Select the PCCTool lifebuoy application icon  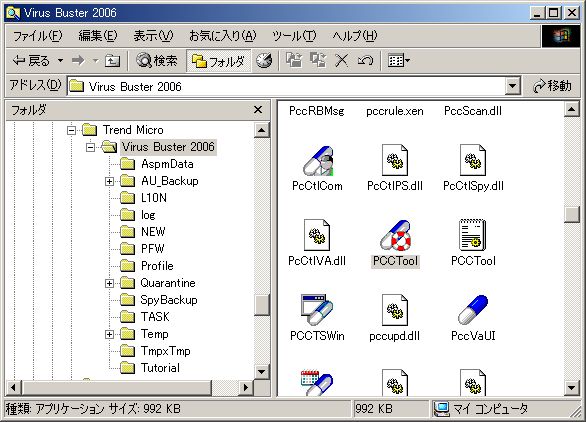point(395,235)
